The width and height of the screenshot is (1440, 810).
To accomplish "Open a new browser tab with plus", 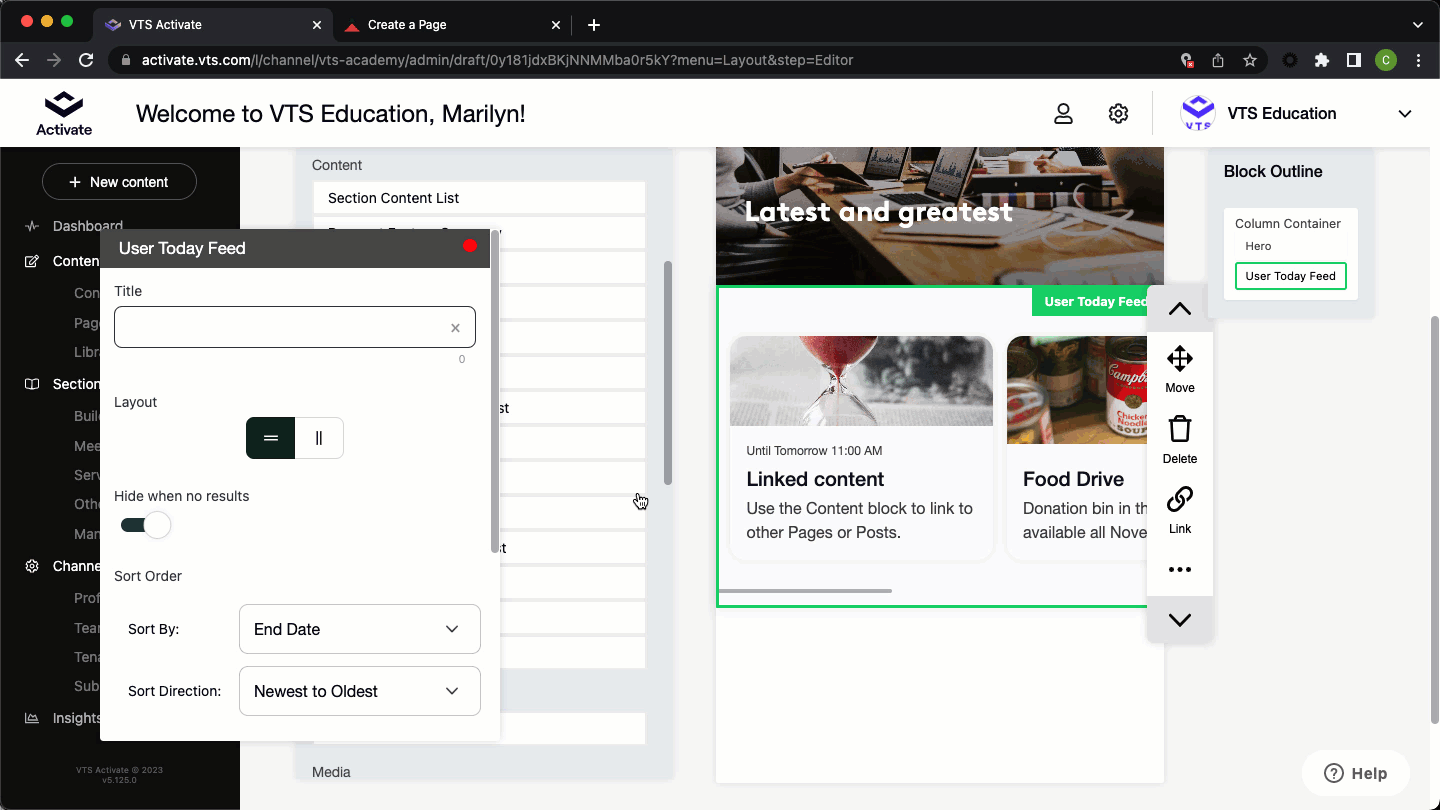I will pos(594,25).
